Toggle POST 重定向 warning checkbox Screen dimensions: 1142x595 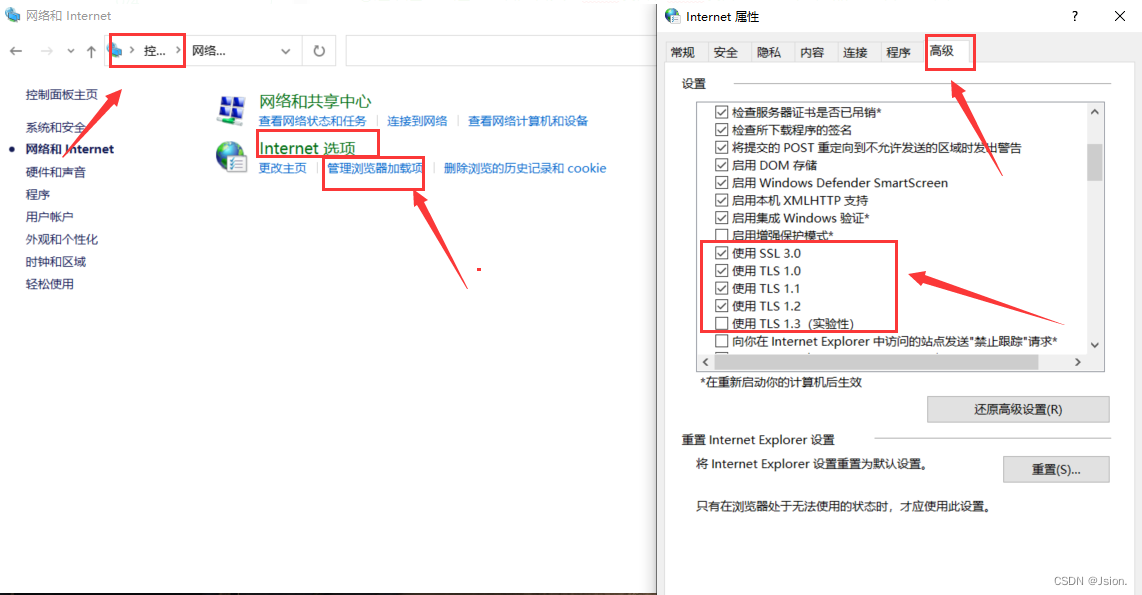[x=722, y=147]
